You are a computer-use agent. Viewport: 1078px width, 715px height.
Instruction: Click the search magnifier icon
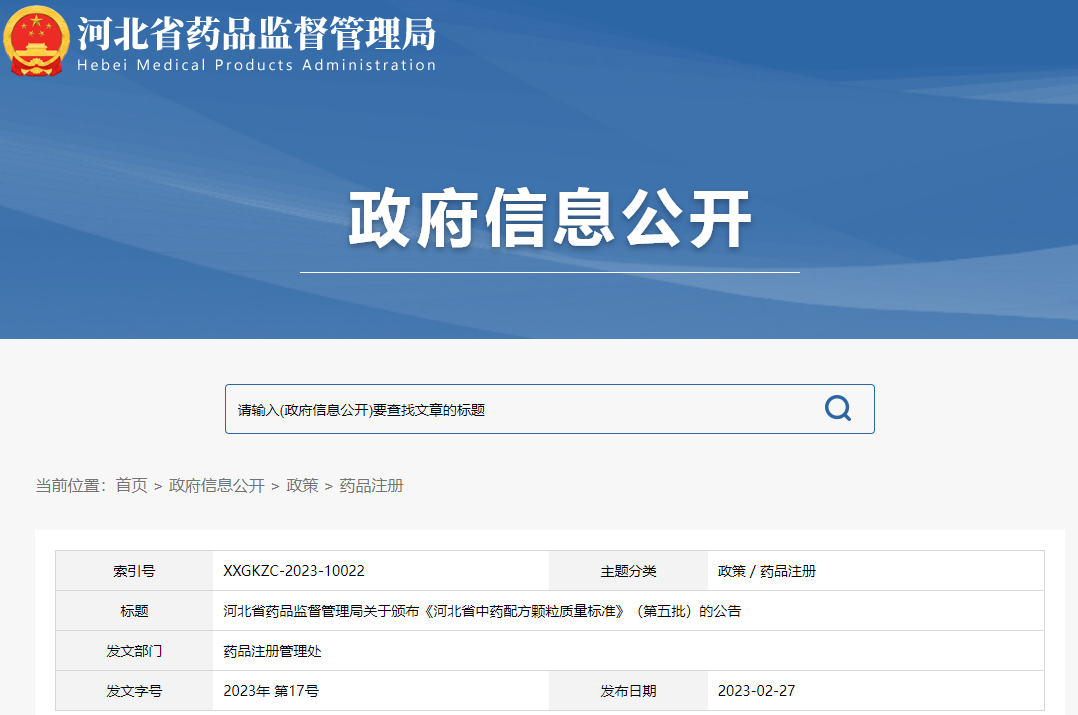pos(836,408)
